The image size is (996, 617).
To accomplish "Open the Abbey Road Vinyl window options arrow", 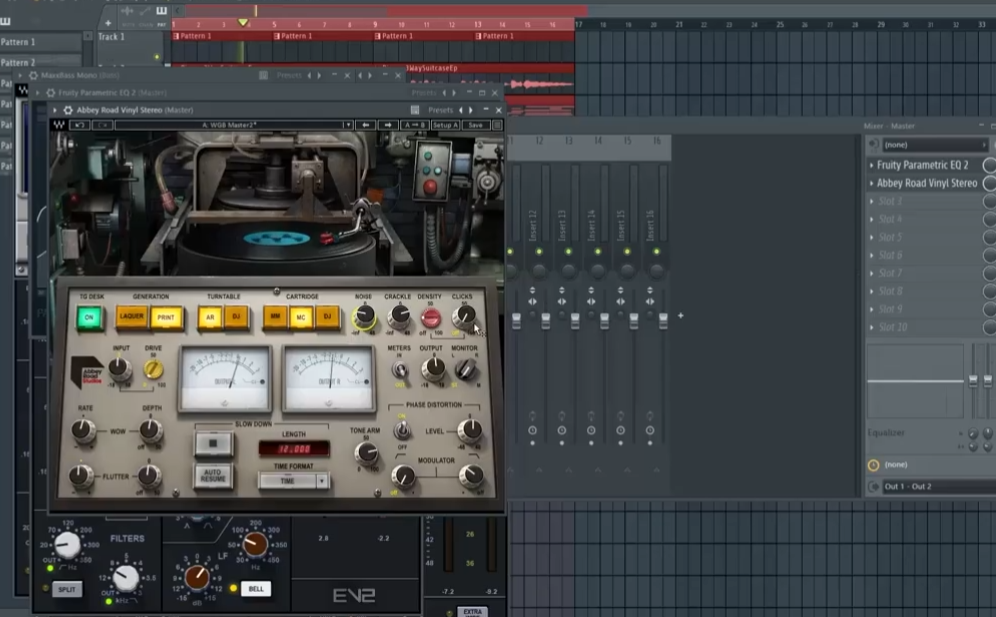I will click(x=55, y=110).
